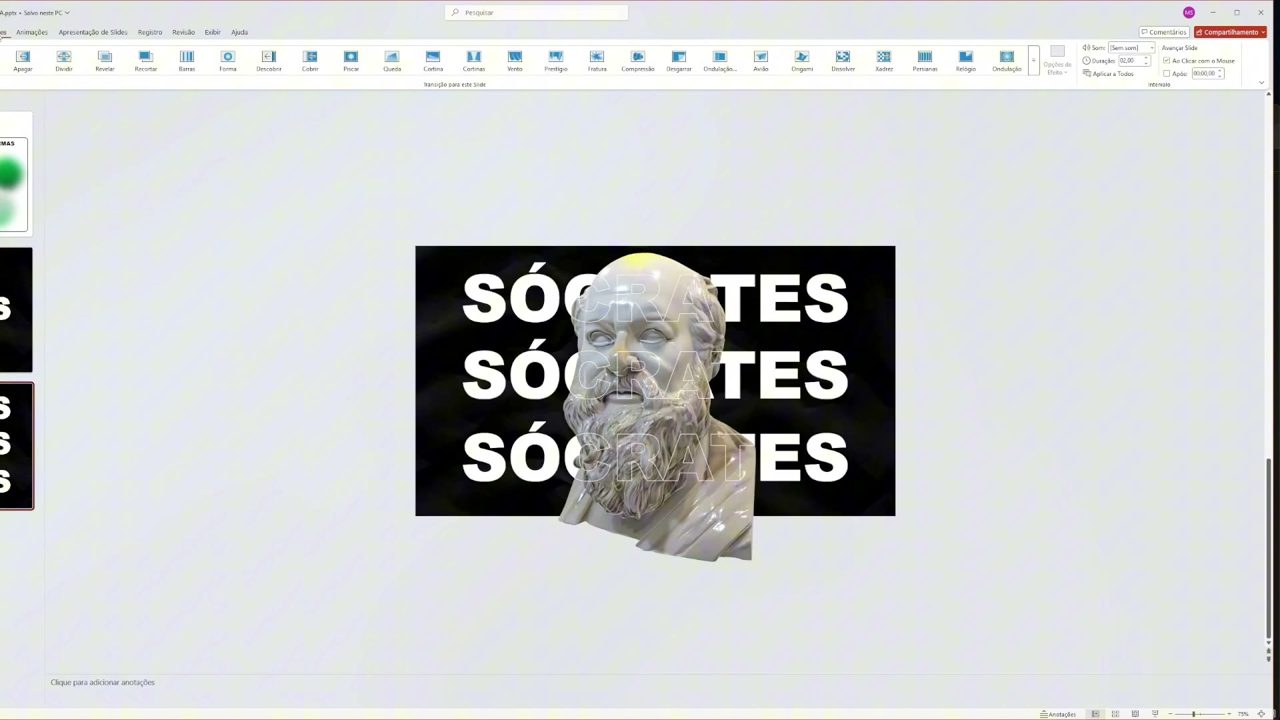
Task: Collapse the ribbon with the chevron
Action: point(1261,83)
